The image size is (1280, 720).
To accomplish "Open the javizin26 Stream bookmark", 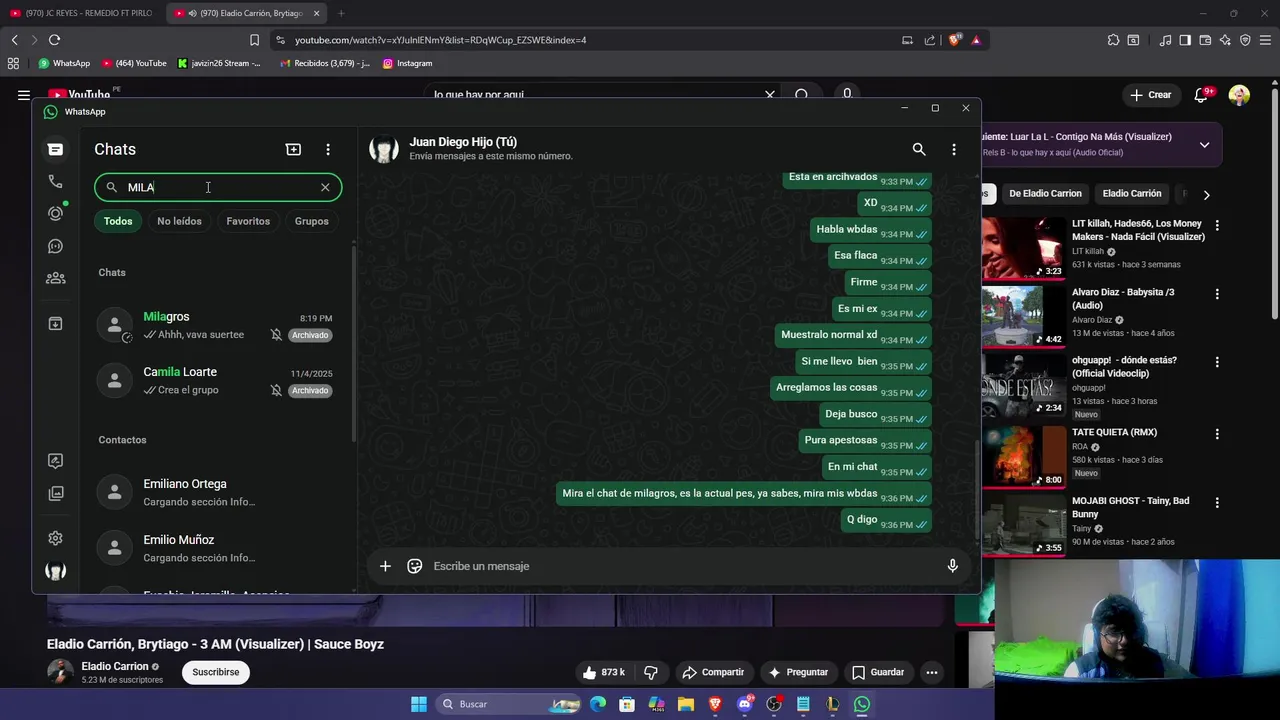I will pos(219,63).
